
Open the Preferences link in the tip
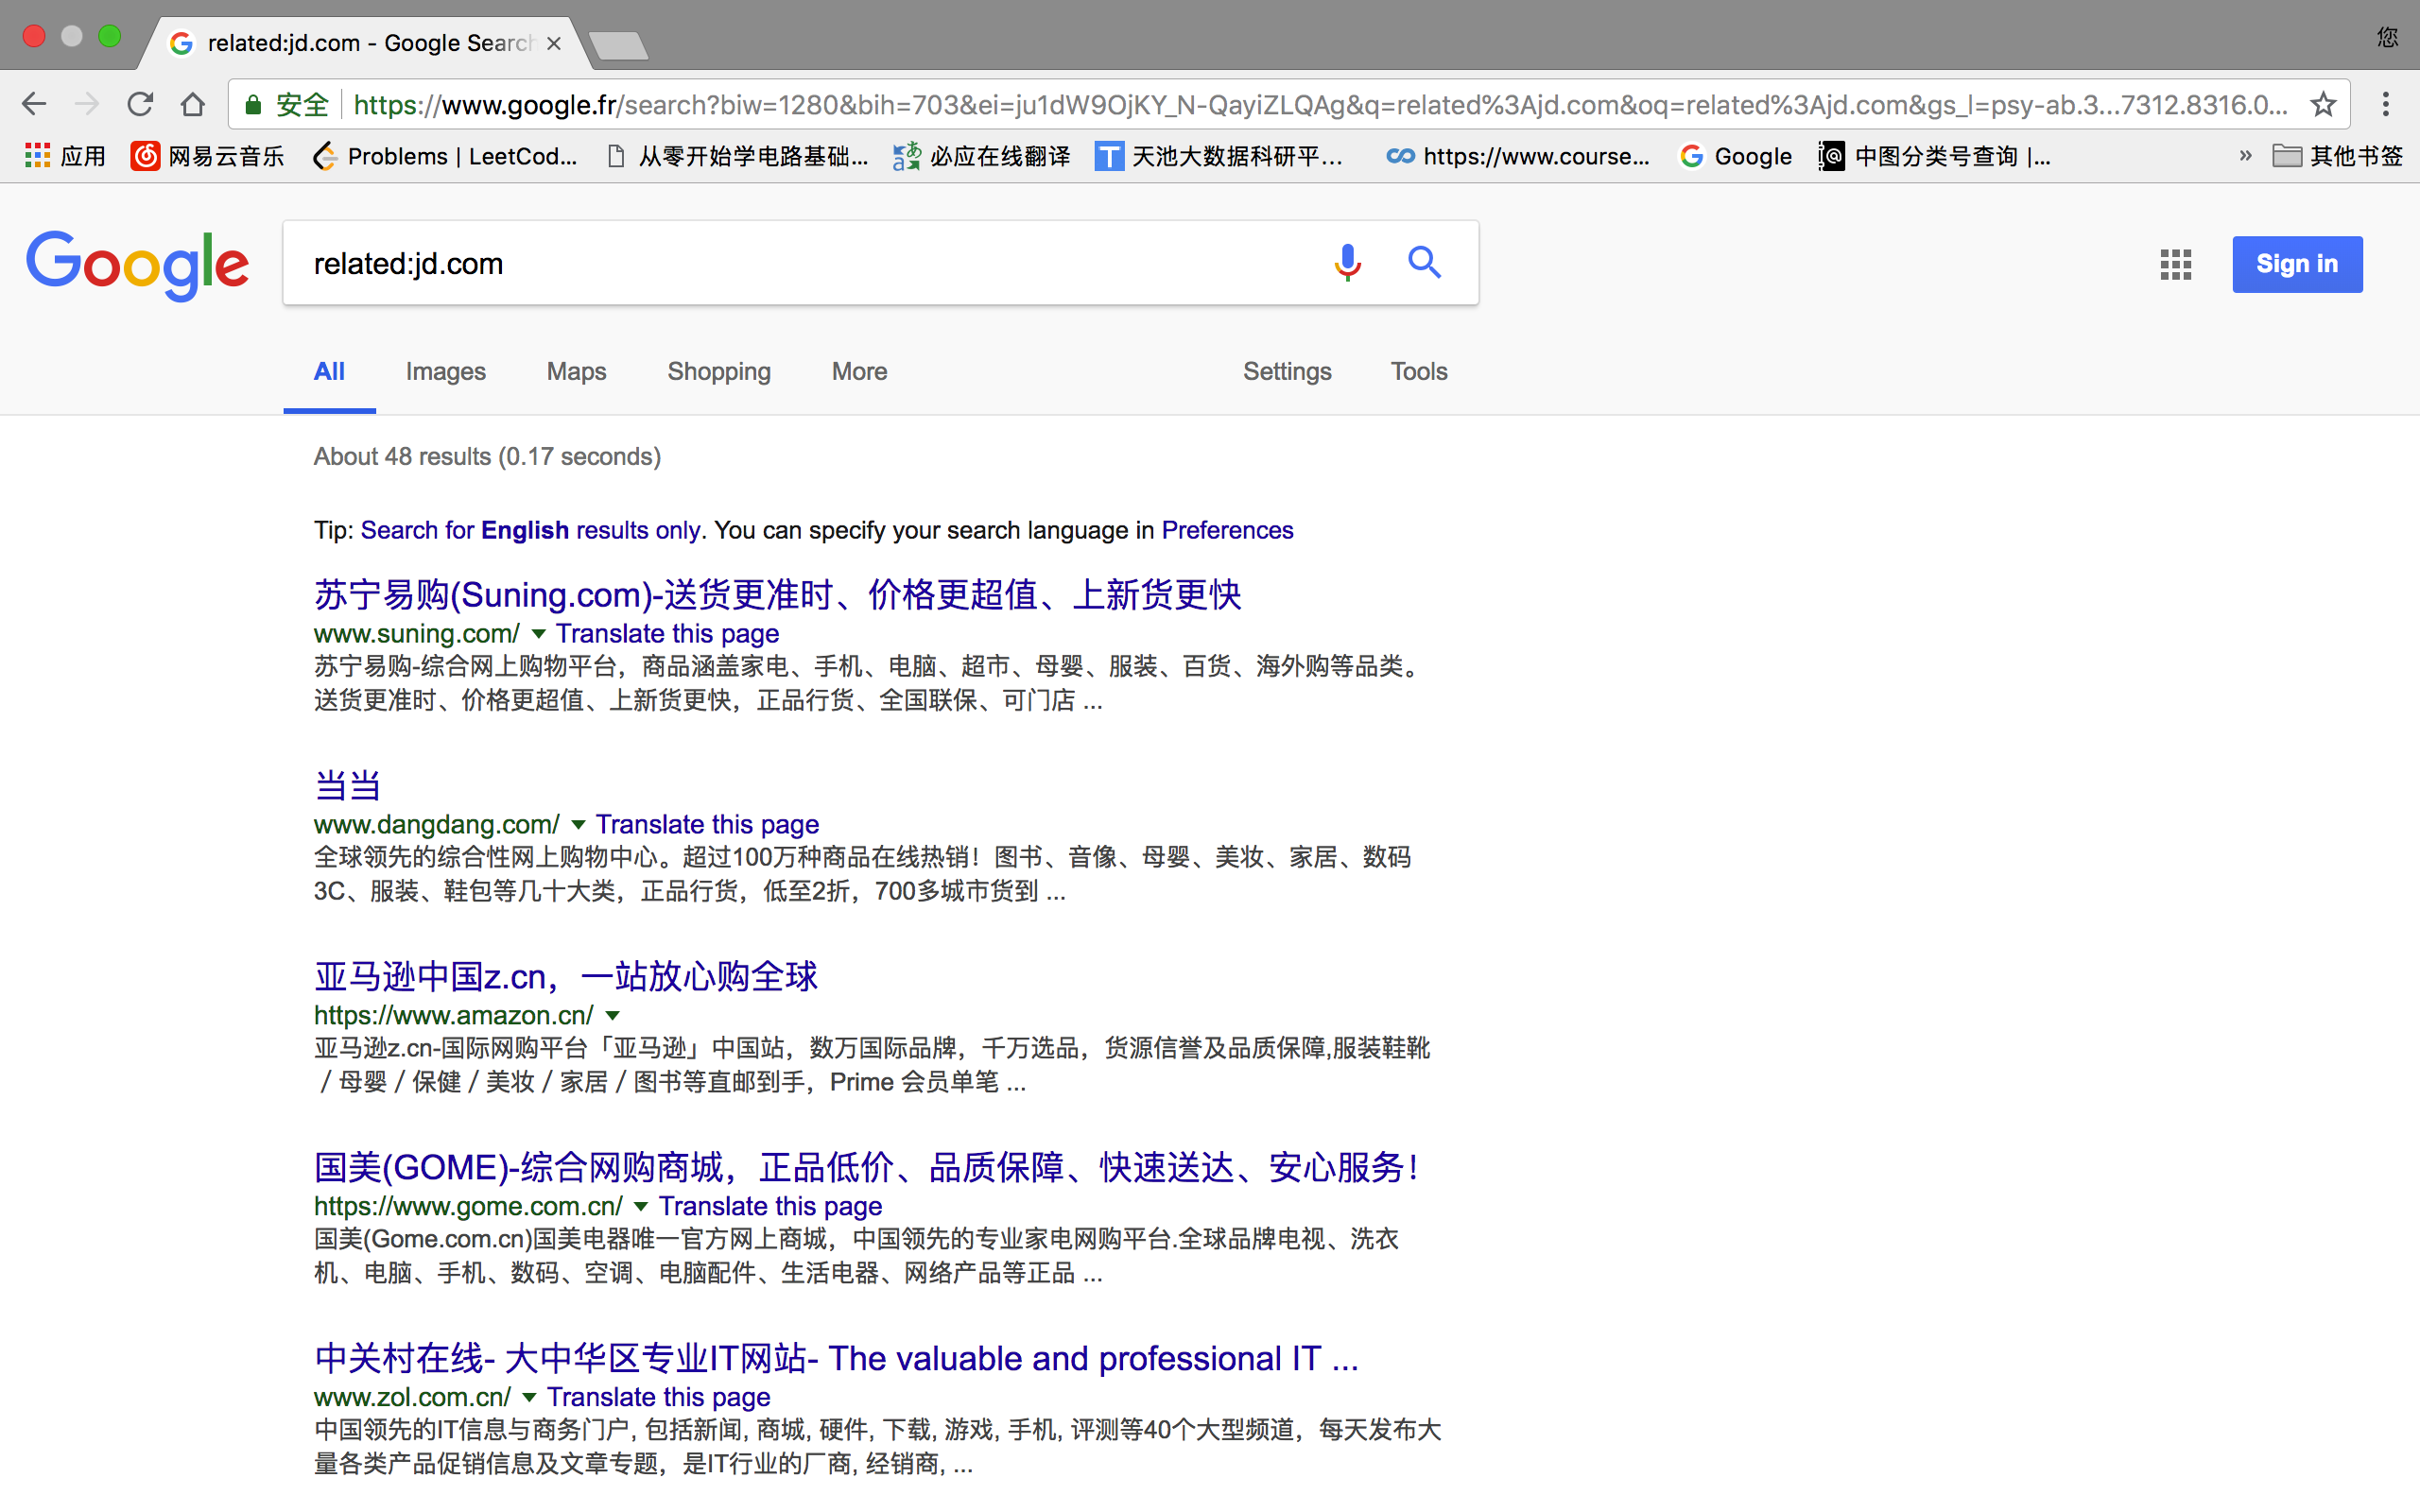pyautogui.click(x=1227, y=530)
